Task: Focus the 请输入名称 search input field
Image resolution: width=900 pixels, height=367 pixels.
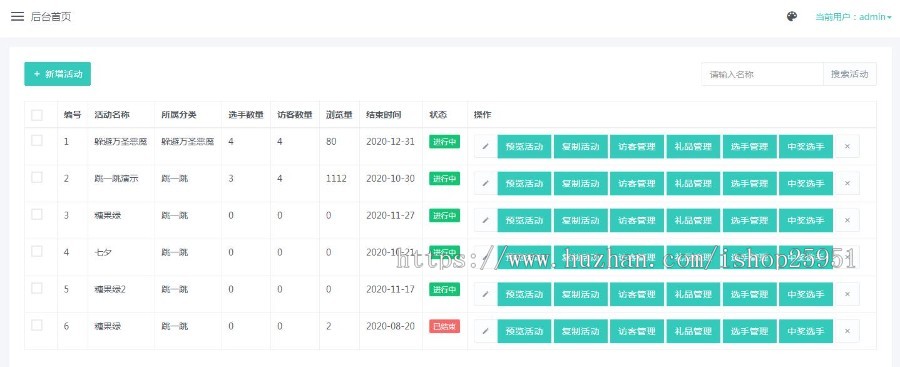Action: [x=762, y=74]
